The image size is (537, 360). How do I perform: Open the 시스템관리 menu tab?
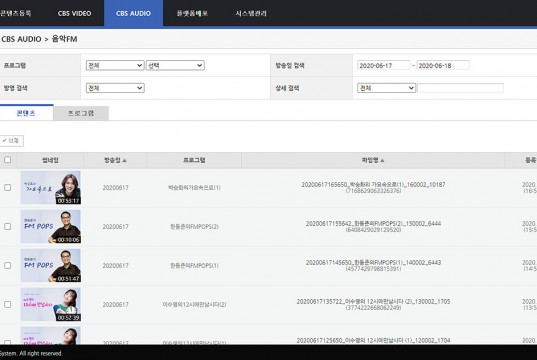coord(251,13)
